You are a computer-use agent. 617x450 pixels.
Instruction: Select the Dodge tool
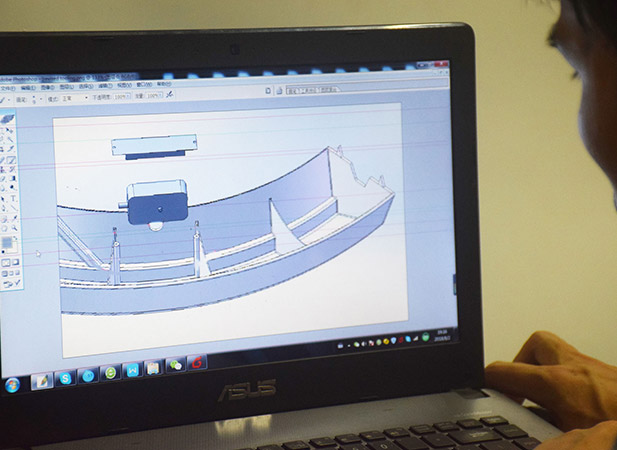click(13, 188)
